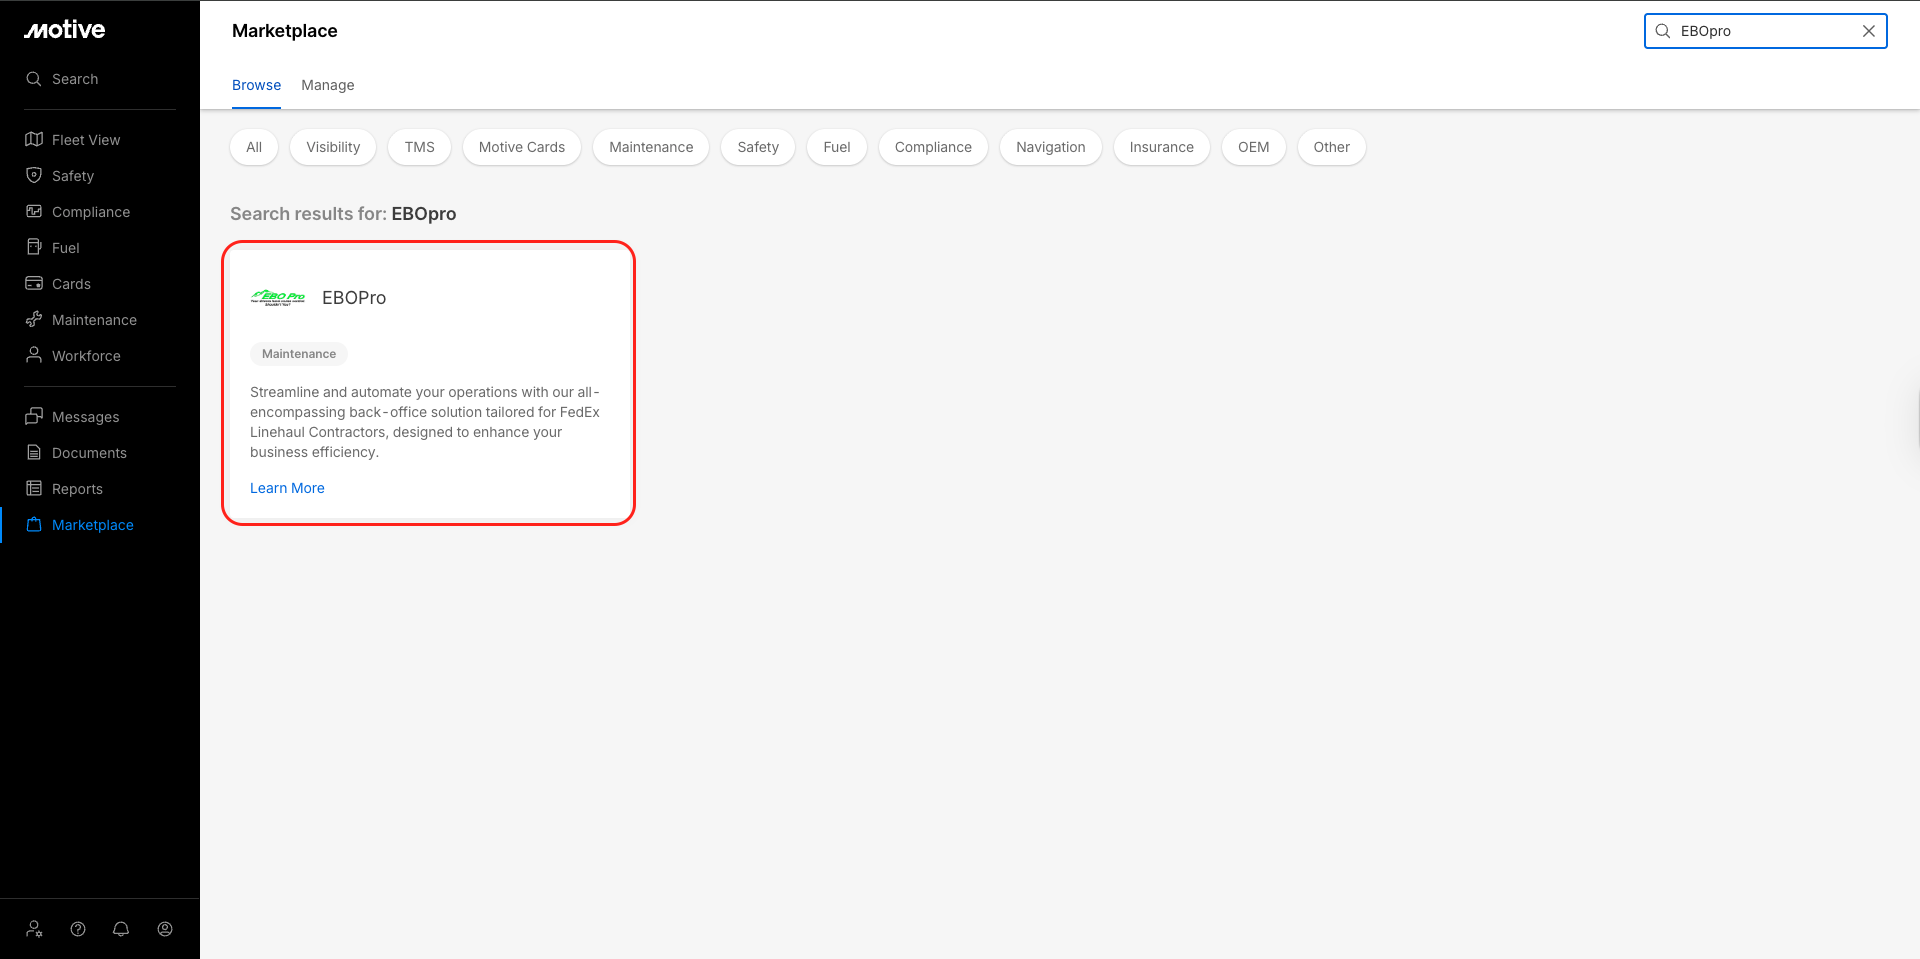
Task: Filter by Maintenance category chip
Action: pos(651,147)
